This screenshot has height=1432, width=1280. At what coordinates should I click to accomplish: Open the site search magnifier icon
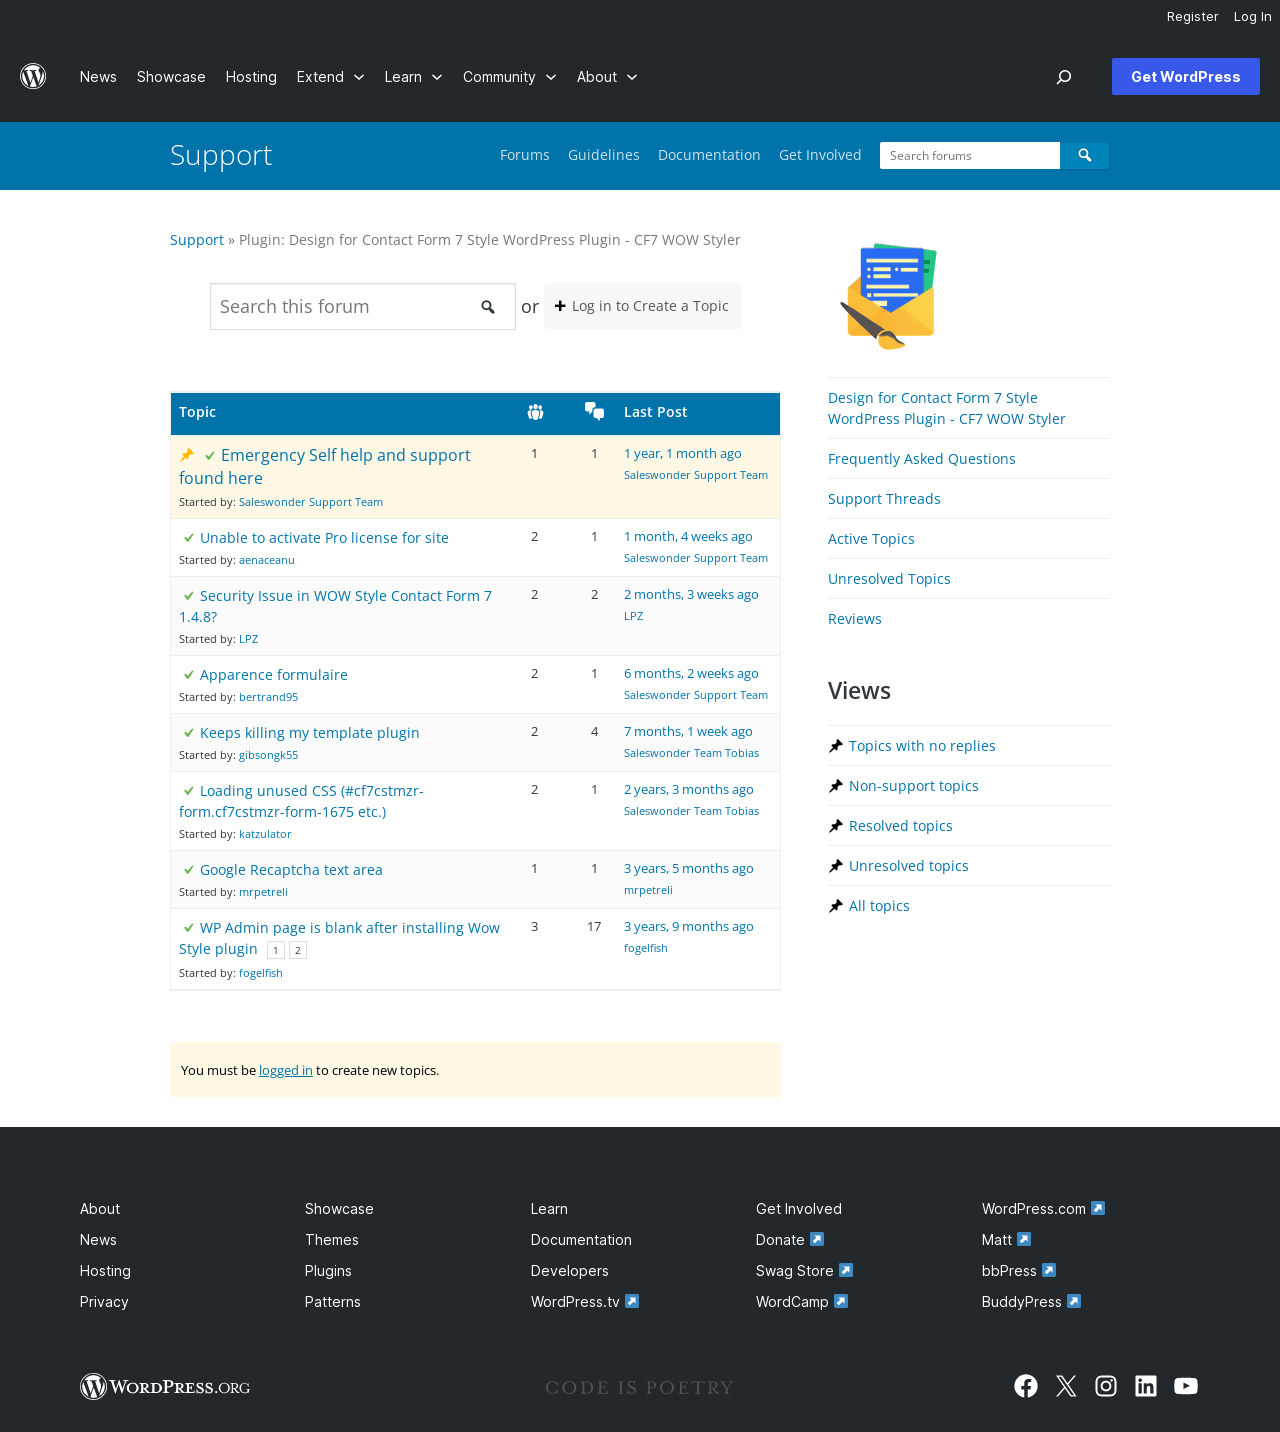pyautogui.click(x=1064, y=77)
